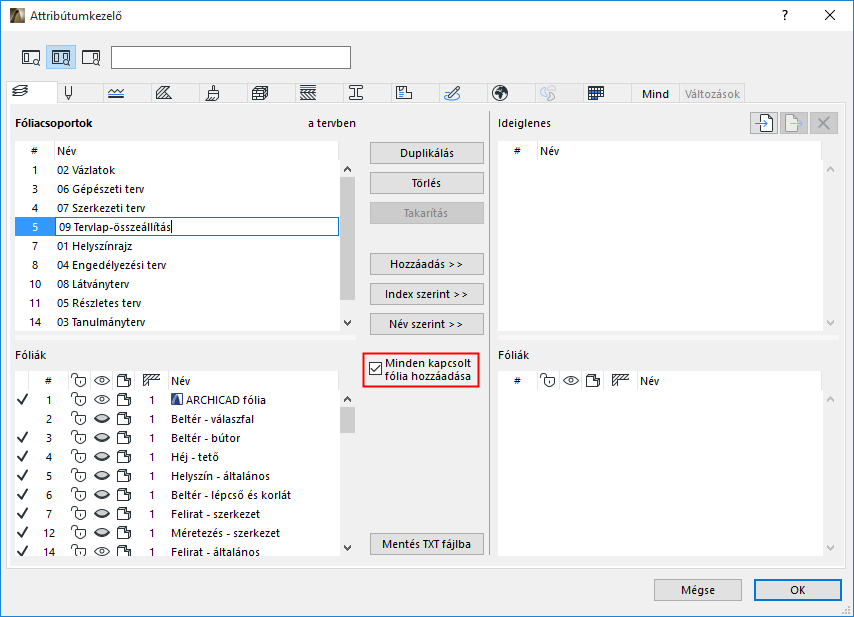Sort left Fóliák by lock column header

point(79,381)
